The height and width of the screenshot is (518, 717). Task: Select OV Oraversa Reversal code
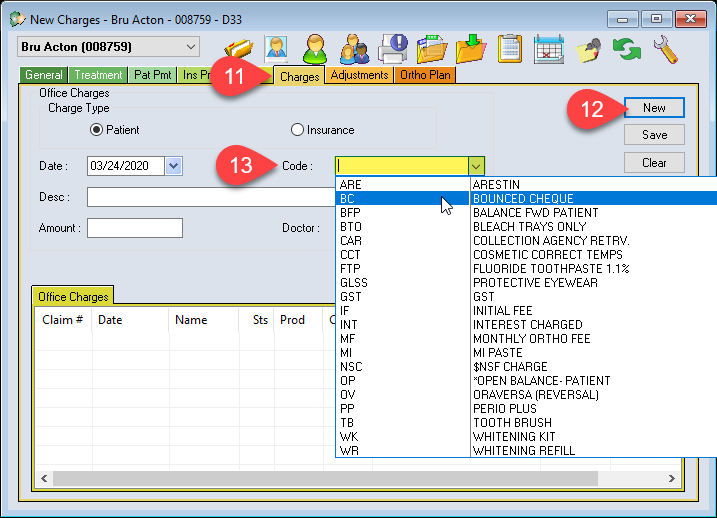[526, 395]
